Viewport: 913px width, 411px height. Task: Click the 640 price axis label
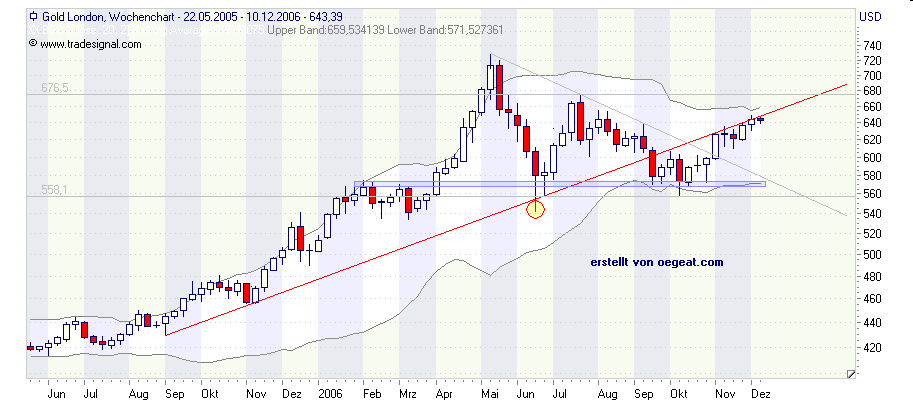tap(873, 123)
